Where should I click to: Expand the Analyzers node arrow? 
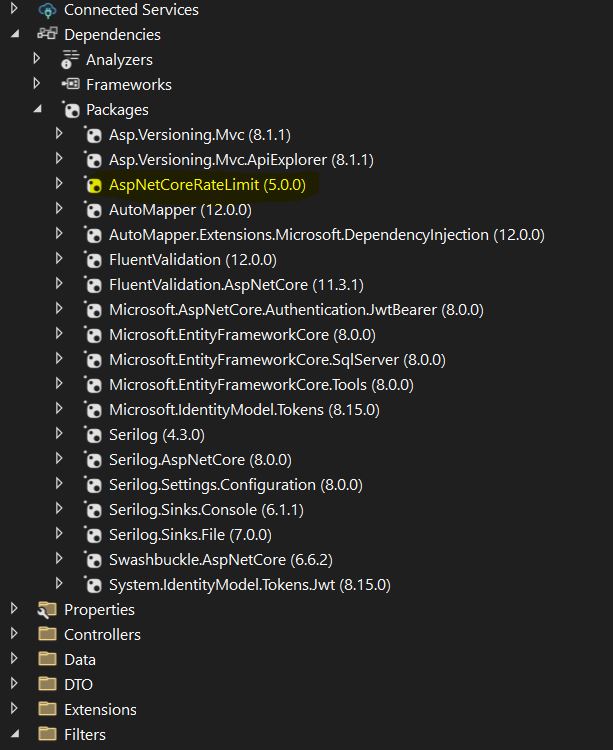[37, 60]
